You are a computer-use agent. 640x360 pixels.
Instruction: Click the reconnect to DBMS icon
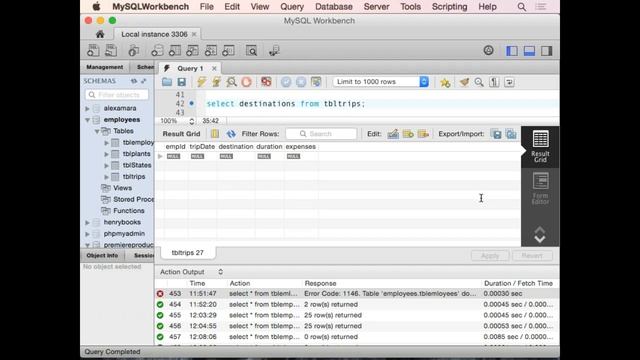pyautogui.click(x=274, y=51)
